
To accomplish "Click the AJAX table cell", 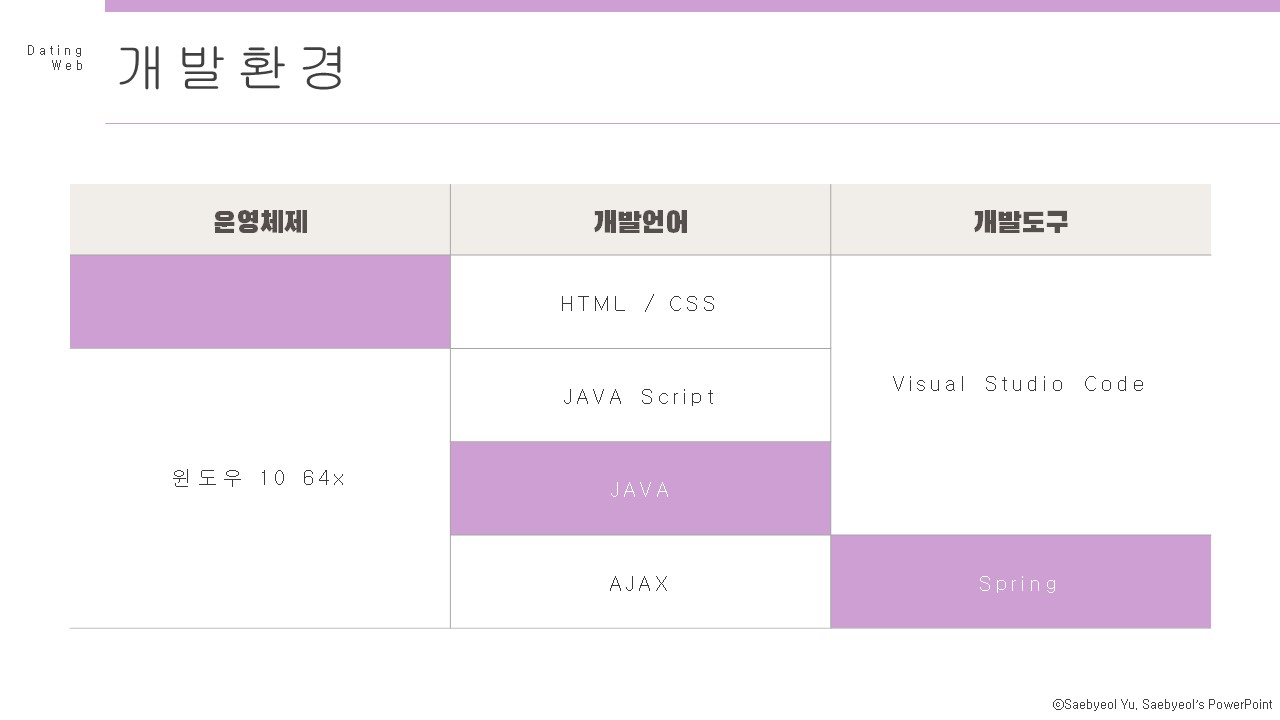I will (x=640, y=582).
